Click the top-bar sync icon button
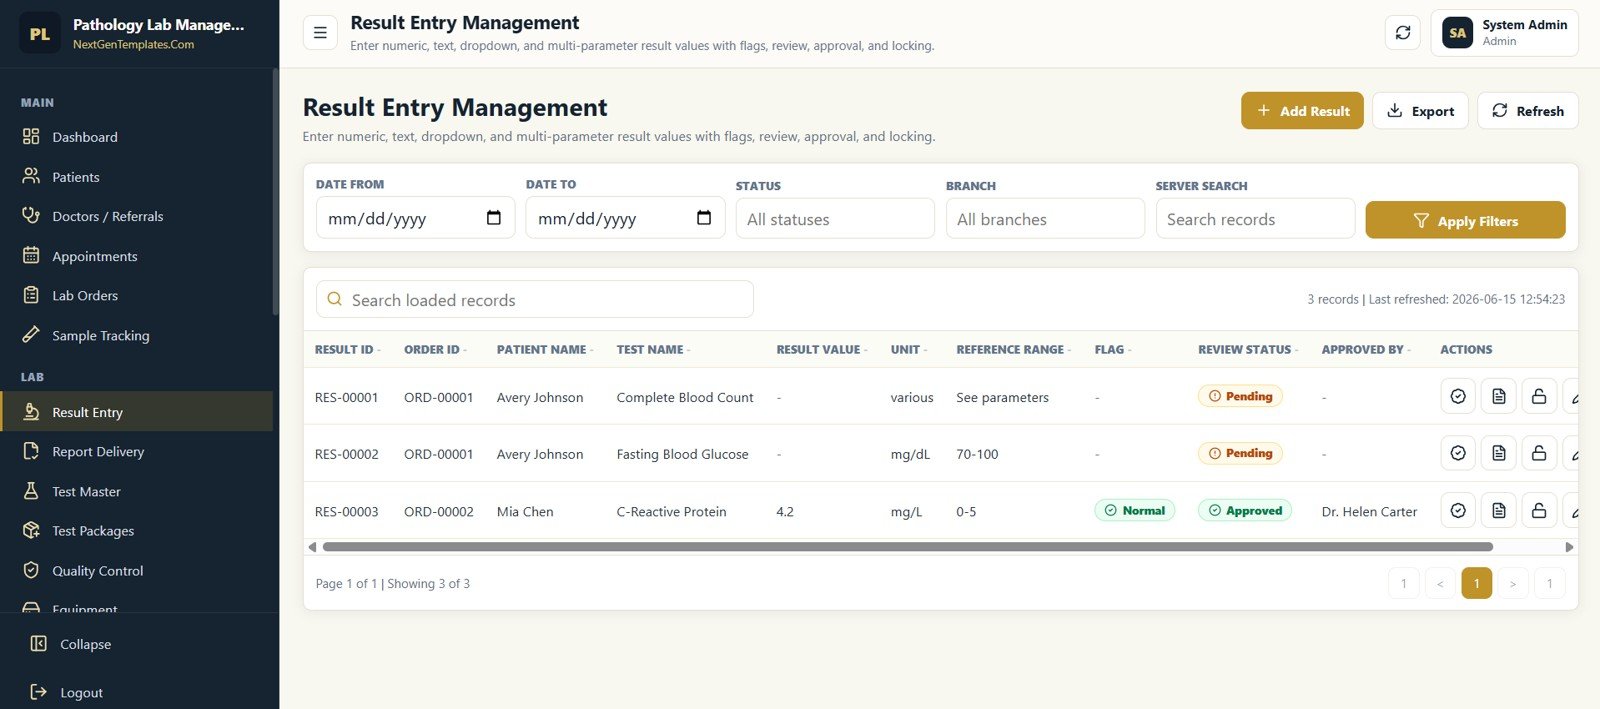 [1403, 33]
